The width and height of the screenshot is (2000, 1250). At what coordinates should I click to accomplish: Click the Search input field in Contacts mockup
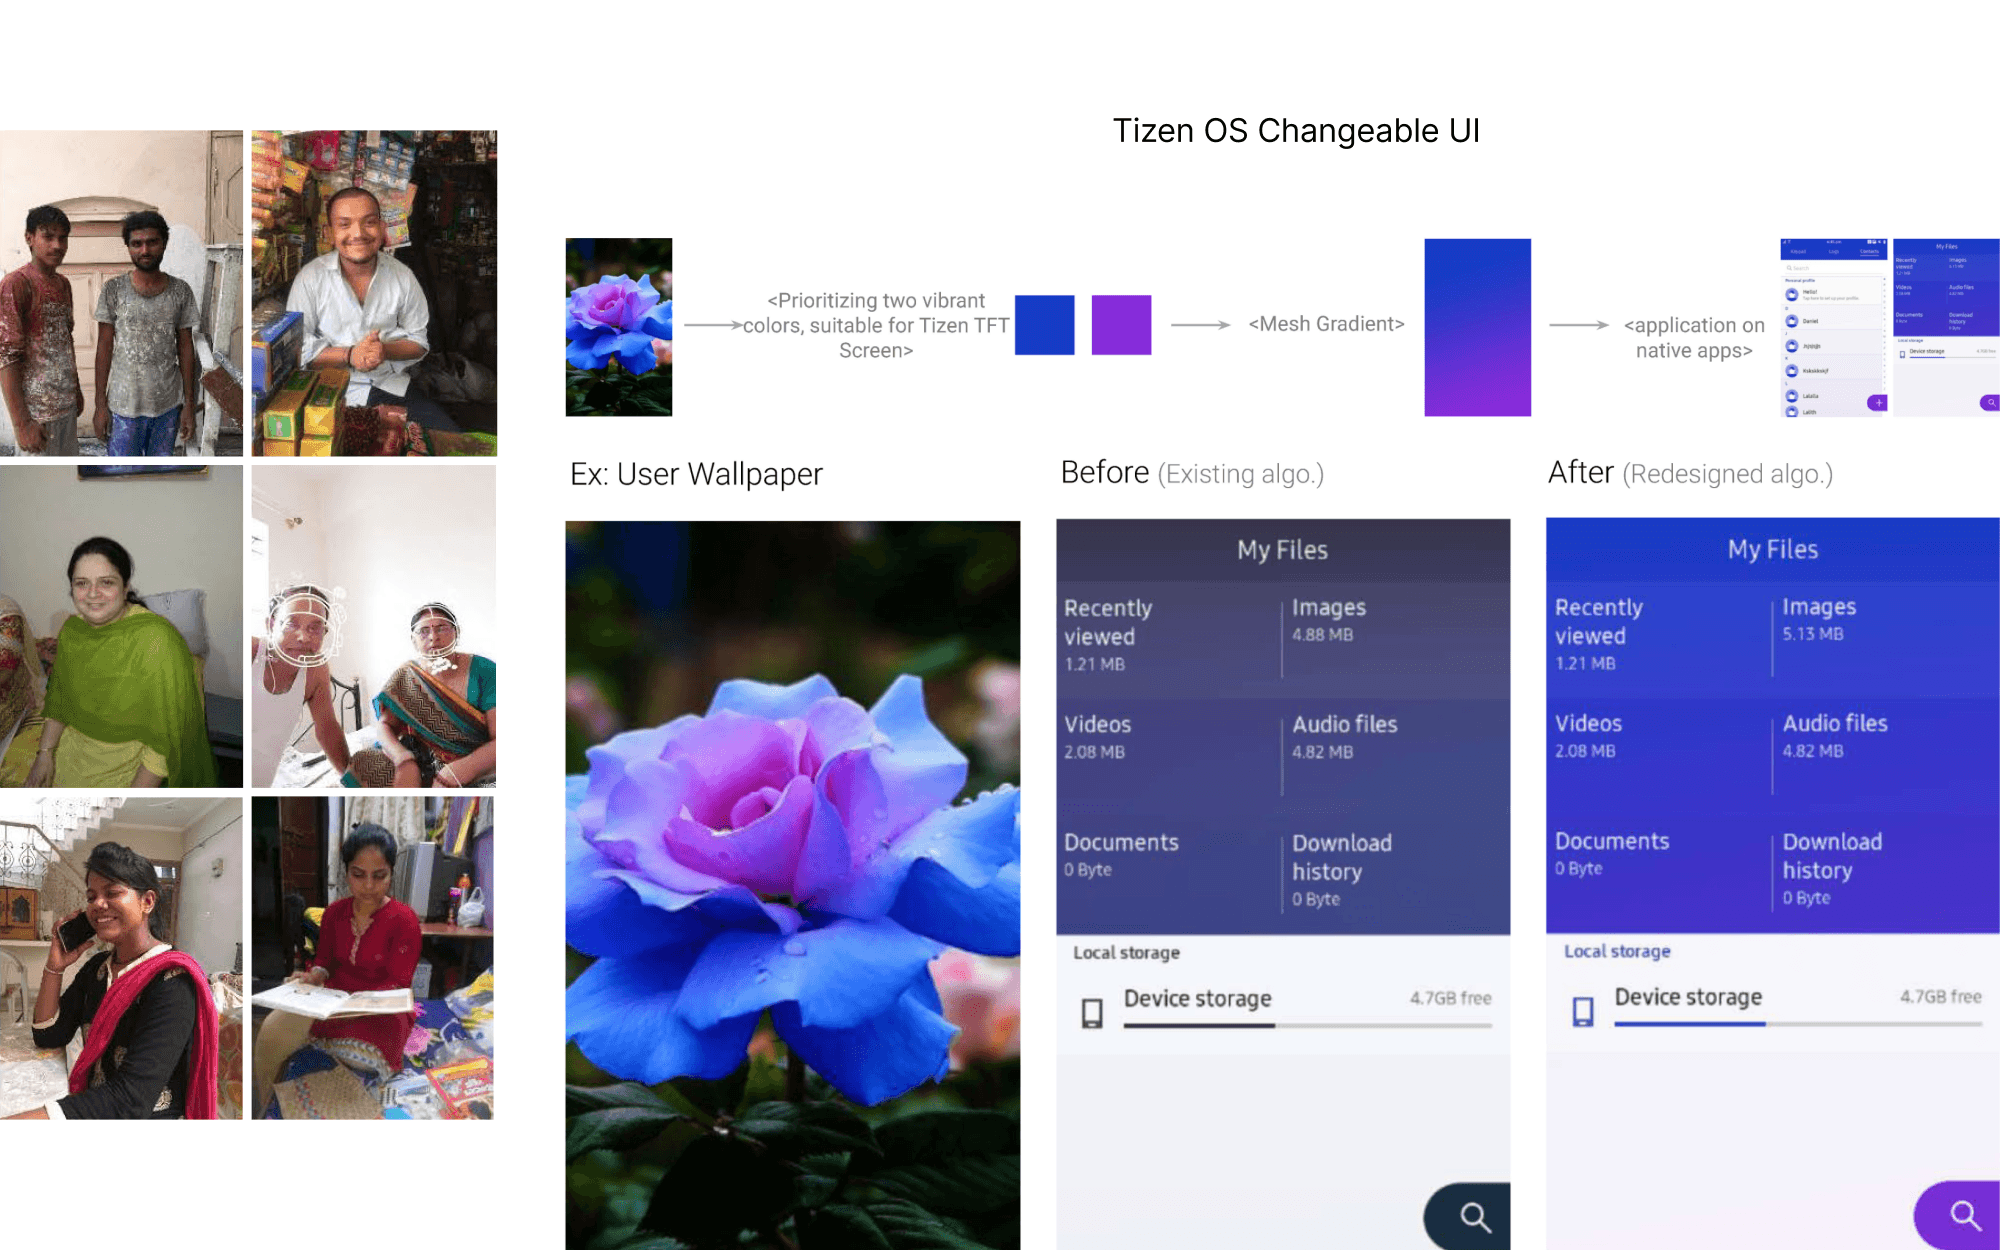(x=1810, y=268)
